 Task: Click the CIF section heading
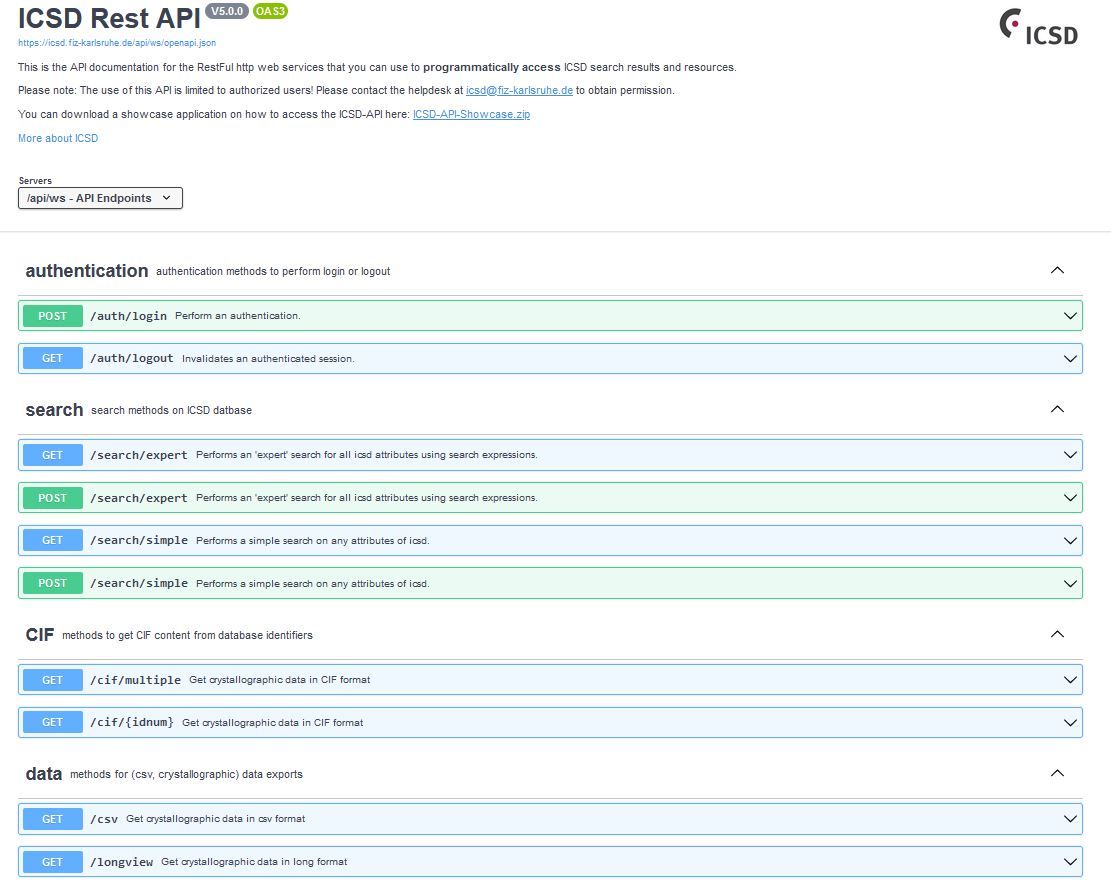click(40, 634)
